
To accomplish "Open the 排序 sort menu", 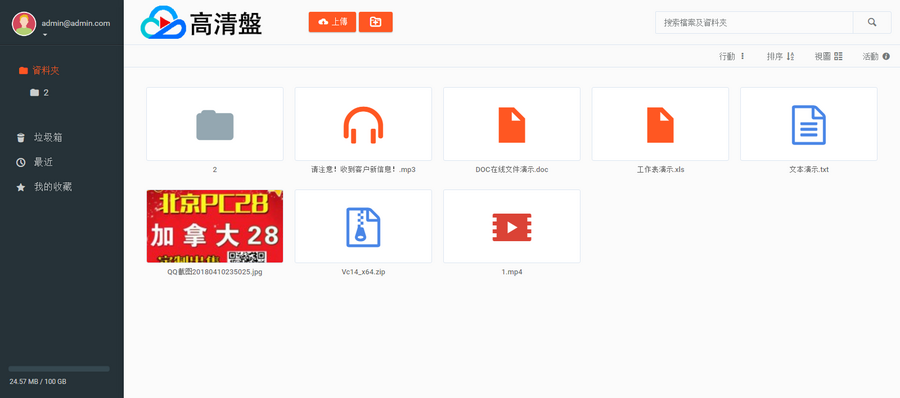I will click(x=780, y=56).
